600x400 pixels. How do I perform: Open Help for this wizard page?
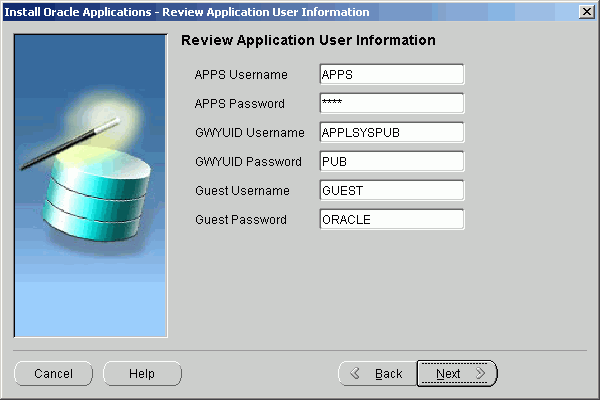(x=142, y=373)
